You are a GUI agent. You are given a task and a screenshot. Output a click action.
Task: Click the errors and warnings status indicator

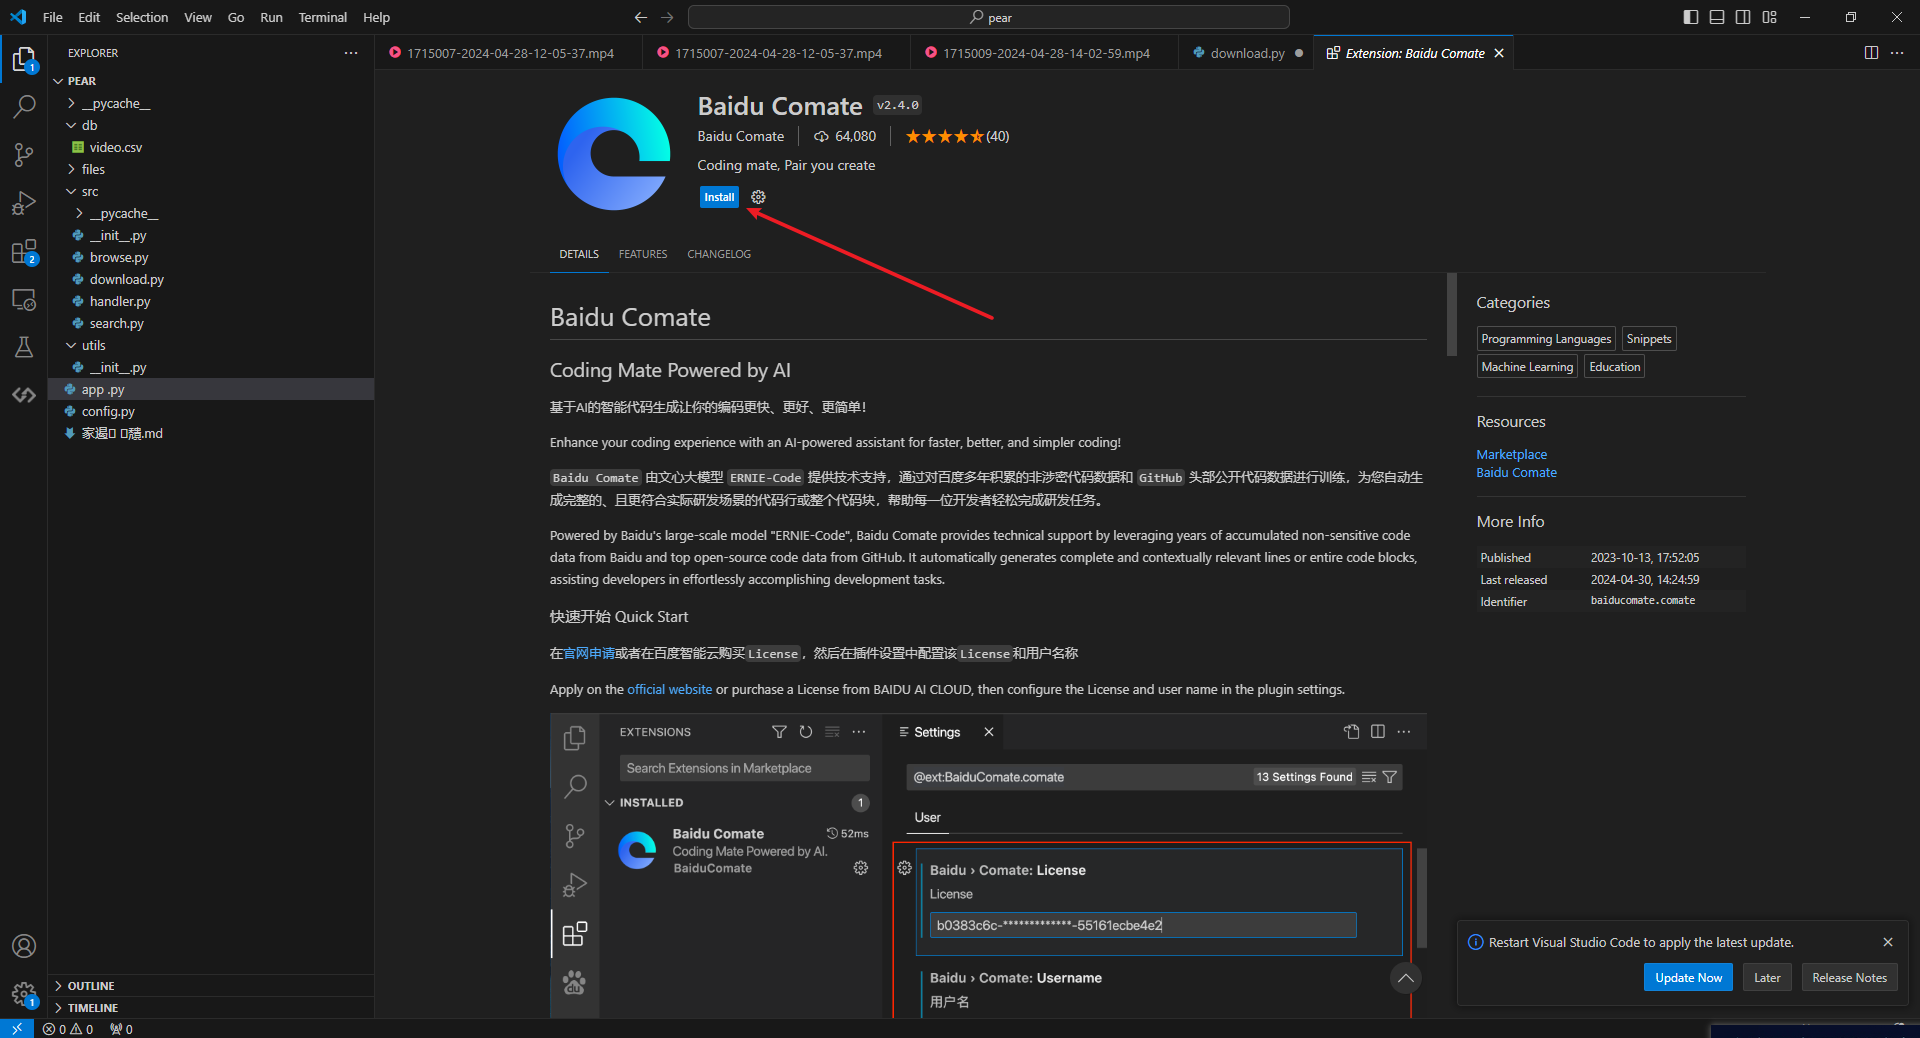tap(68, 1029)
